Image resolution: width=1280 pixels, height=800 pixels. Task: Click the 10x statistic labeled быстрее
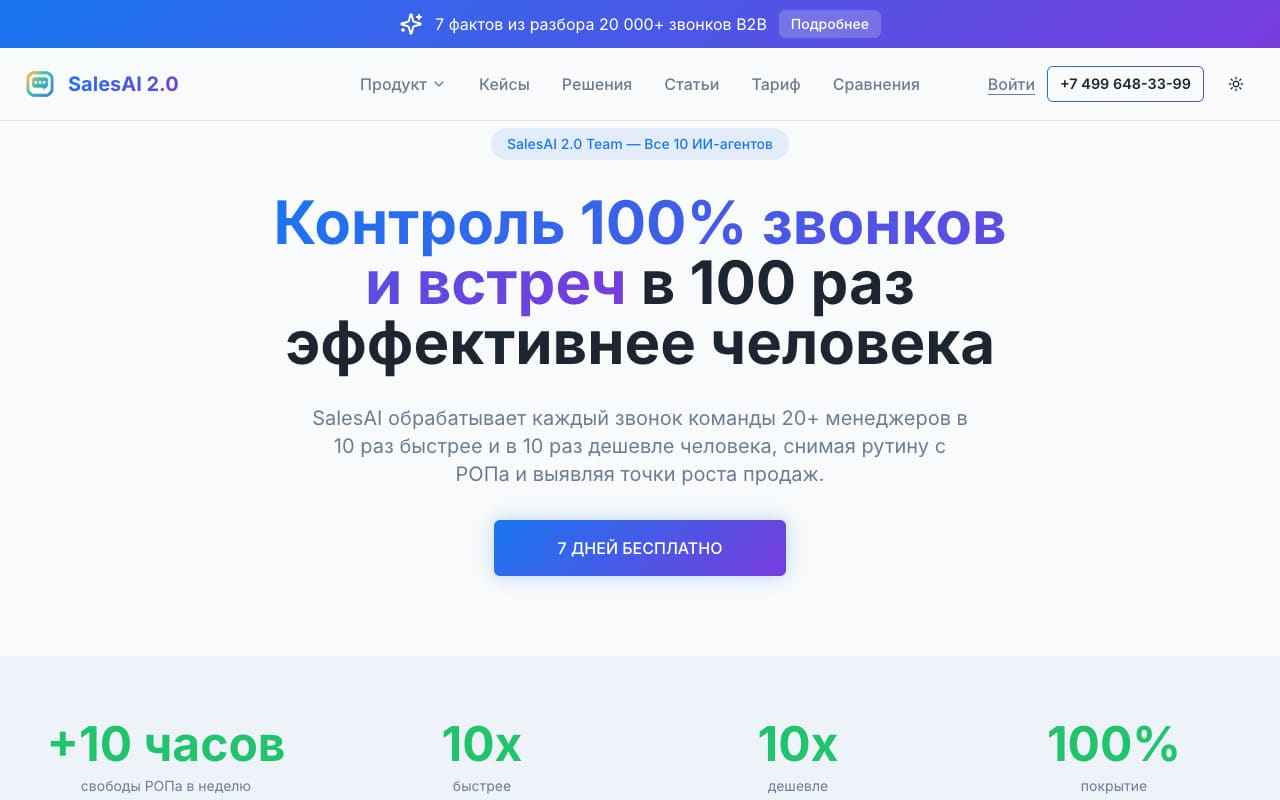482,743
